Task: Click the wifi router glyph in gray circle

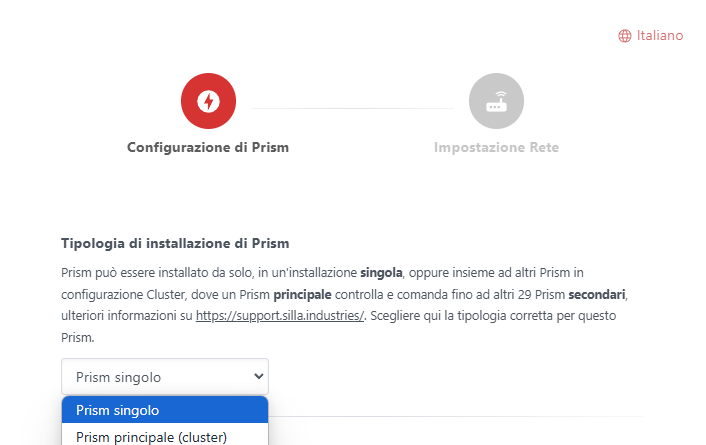Action: click(496, 101)
